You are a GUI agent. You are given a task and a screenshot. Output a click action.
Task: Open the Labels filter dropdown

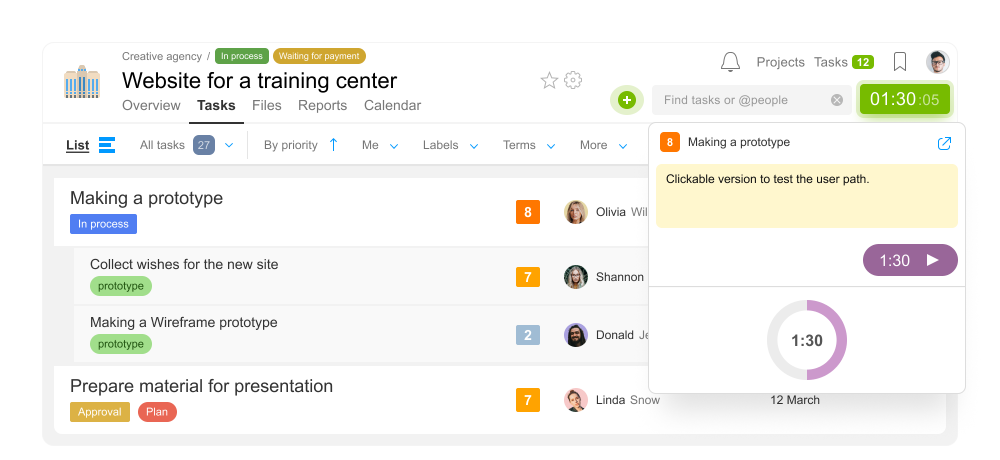[450, 145]
